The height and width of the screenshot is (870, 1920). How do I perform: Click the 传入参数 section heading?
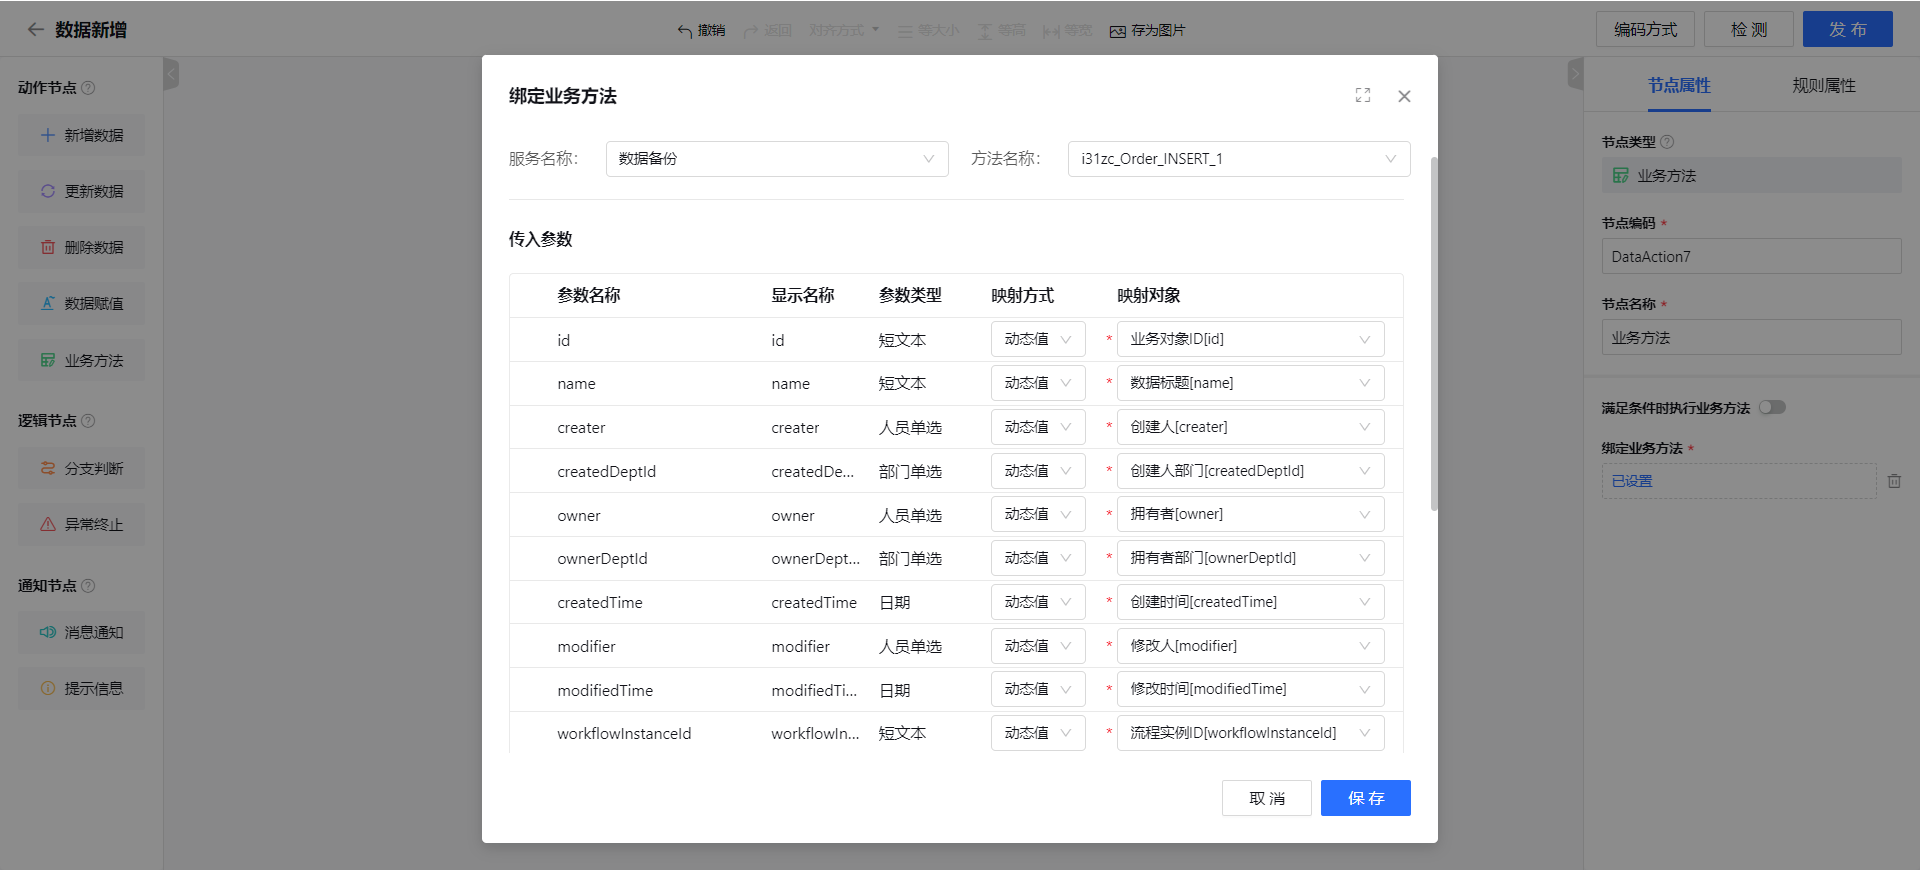point(541,239)
